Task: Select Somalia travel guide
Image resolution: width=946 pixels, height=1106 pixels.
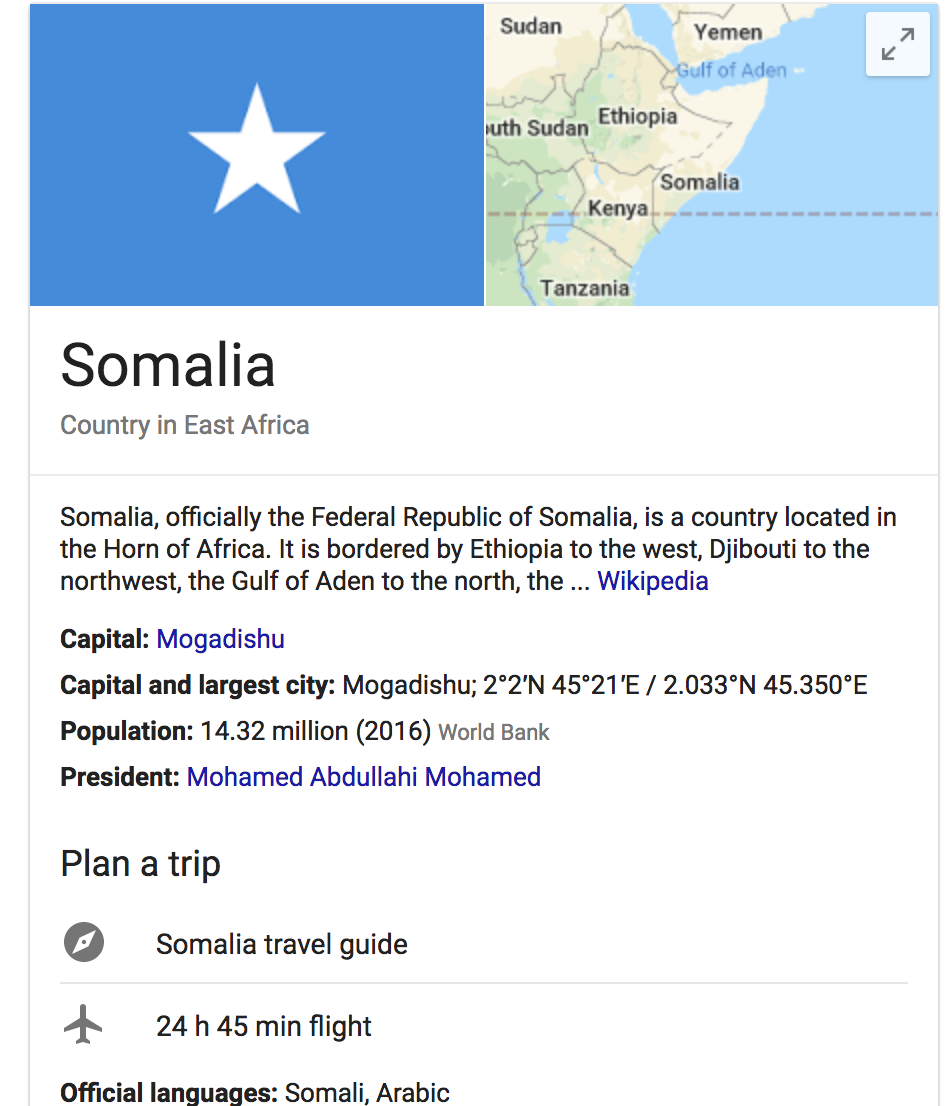Action: click(x=281, y=944)
